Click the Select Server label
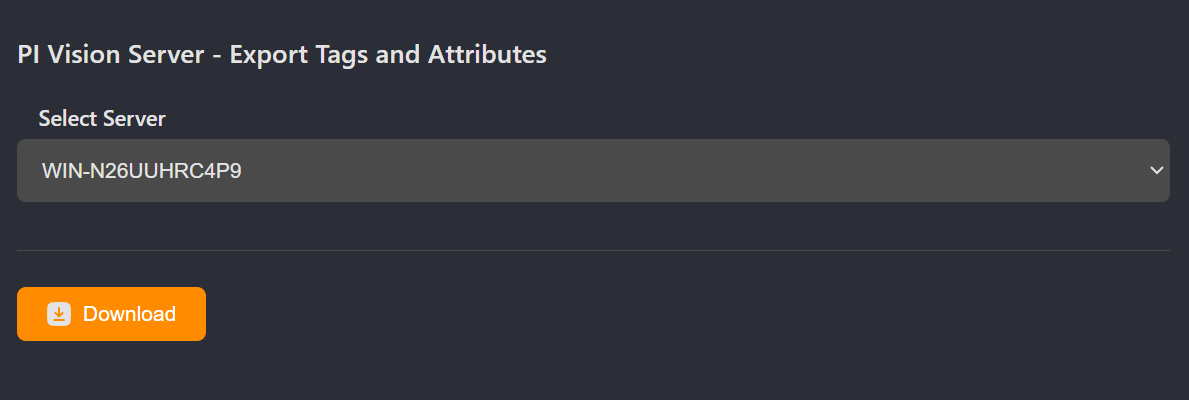Viewport: 1189px width, 400px height. [x=102, y=118]
